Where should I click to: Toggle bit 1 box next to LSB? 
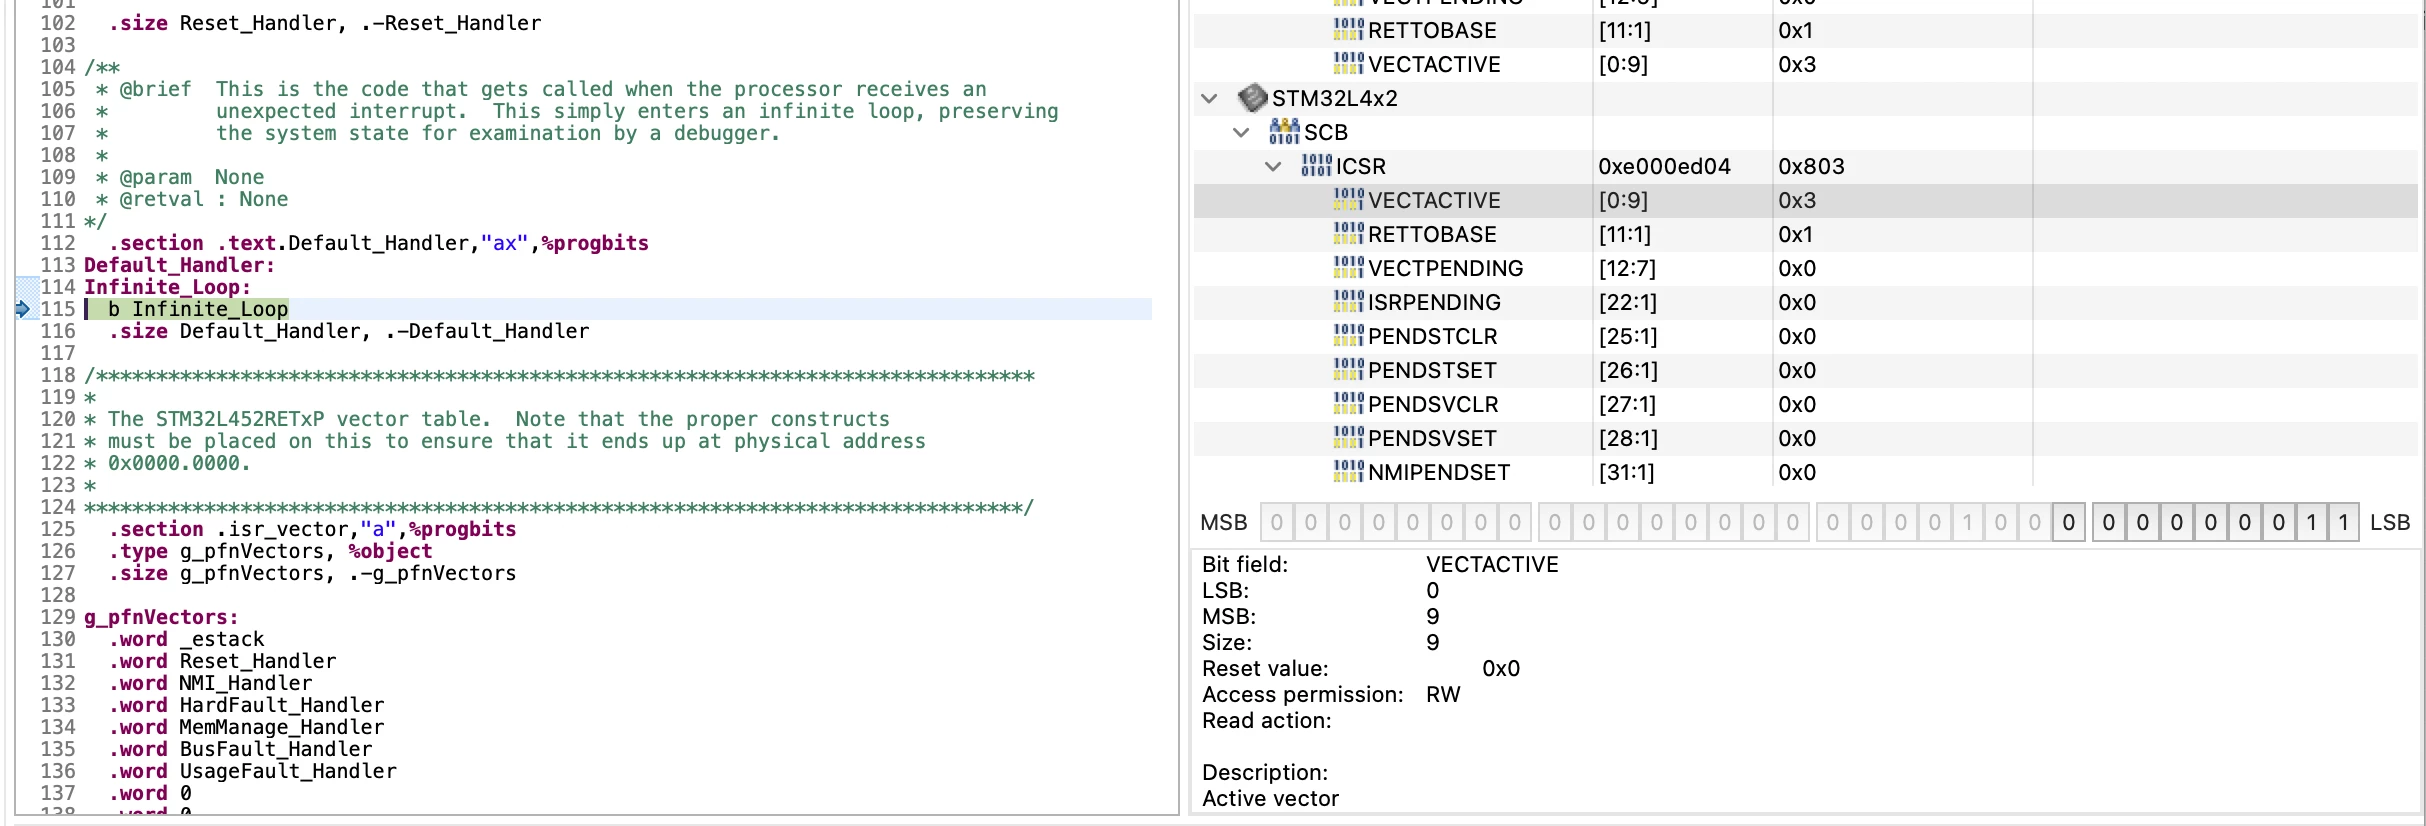point(2310,523)
